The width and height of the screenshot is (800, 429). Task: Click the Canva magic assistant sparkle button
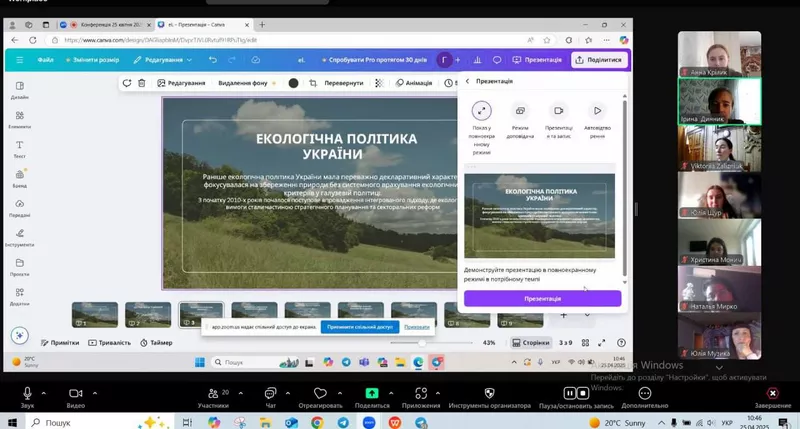19,335
